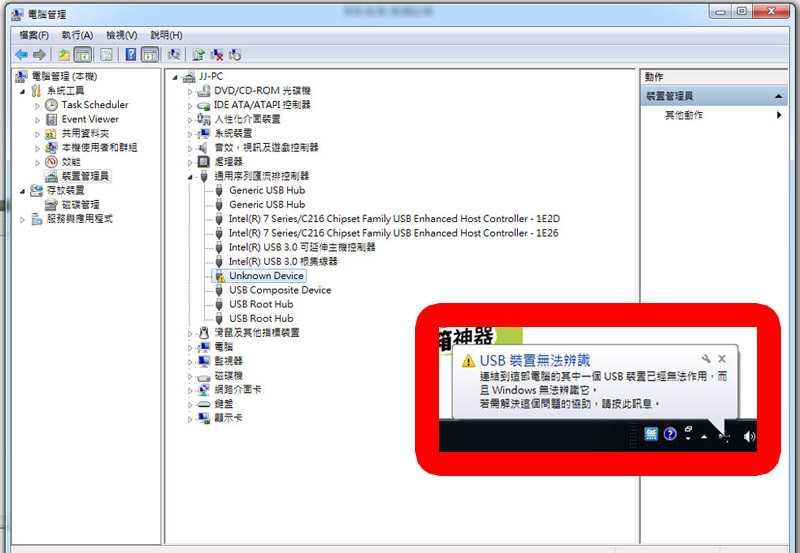Viewport: 800px width, 553px height.
Task: Open the 檢視(V) menu
Action: tap(121, 35)
